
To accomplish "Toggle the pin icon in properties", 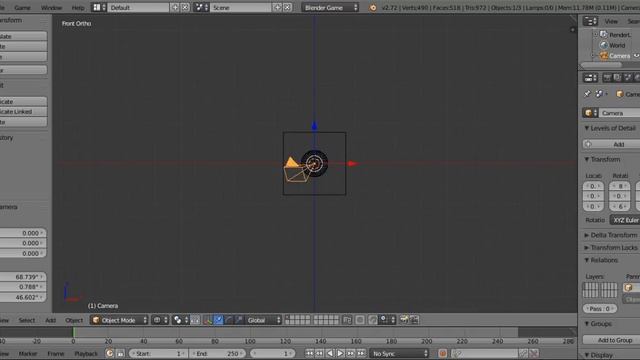I will [587, 94].
